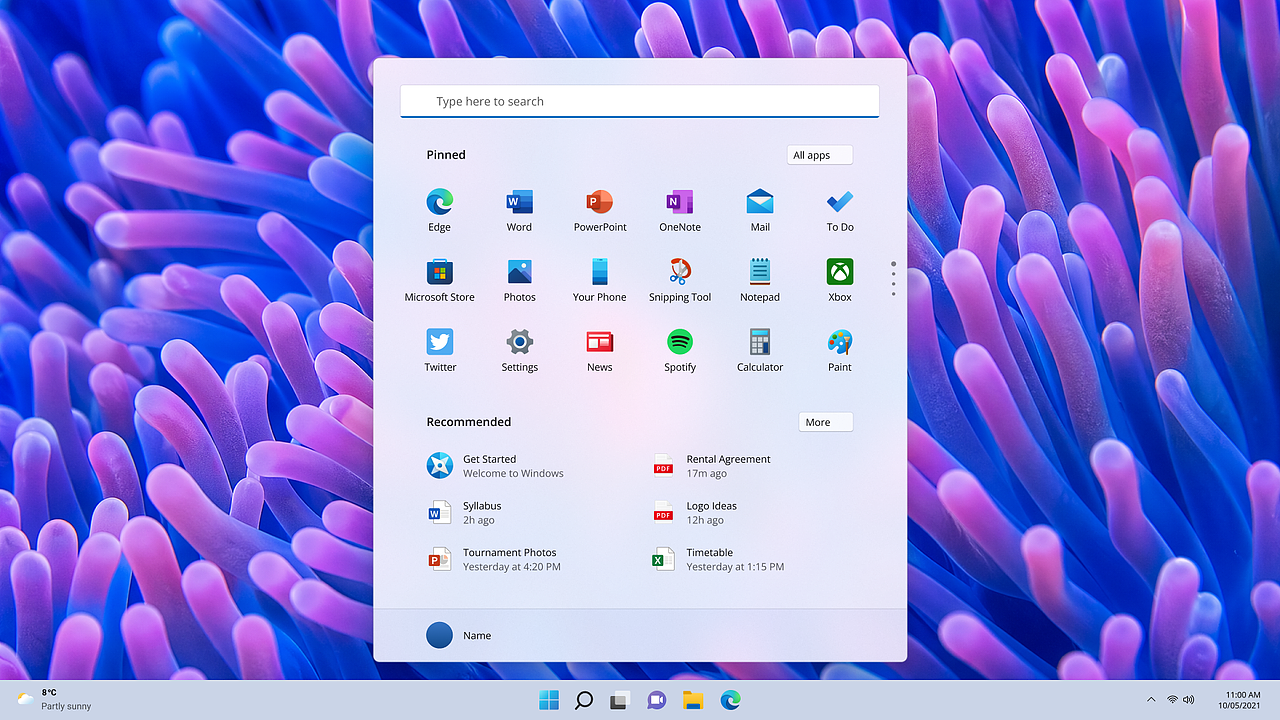
Task: Open the Xbox app
Action: click(840, 280)
